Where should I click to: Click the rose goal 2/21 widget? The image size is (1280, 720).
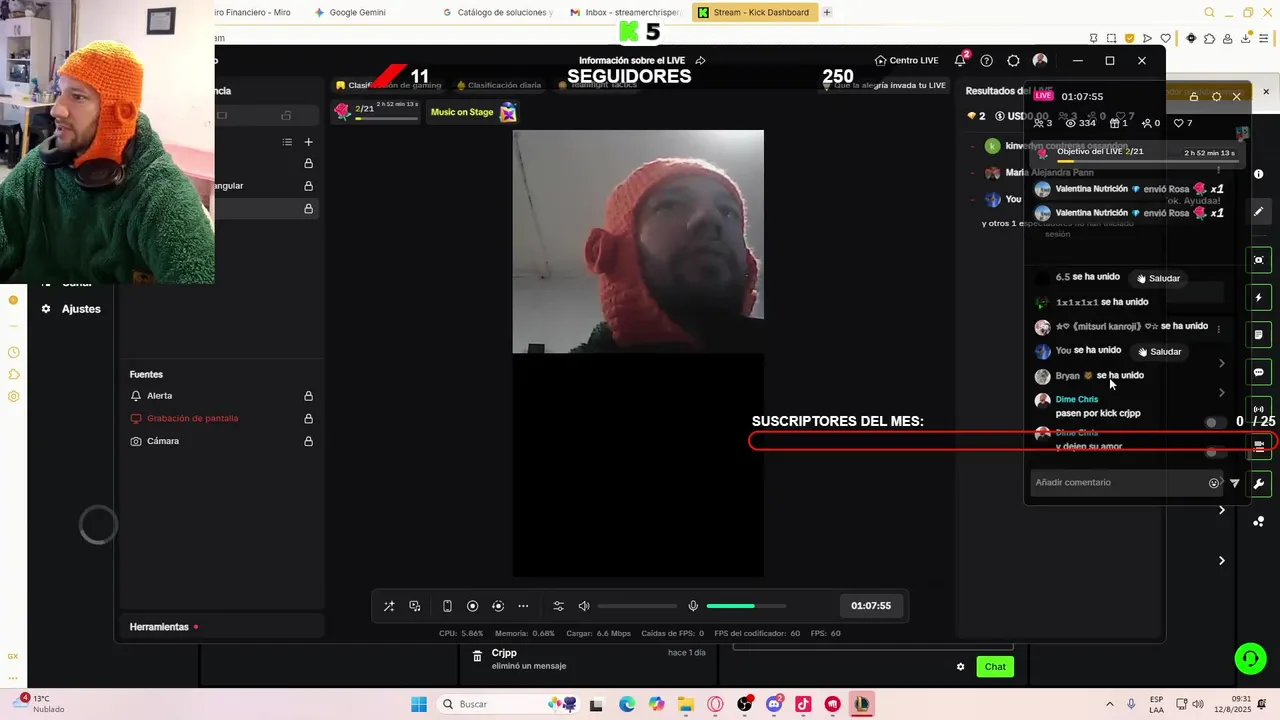[x=376, y=111]
